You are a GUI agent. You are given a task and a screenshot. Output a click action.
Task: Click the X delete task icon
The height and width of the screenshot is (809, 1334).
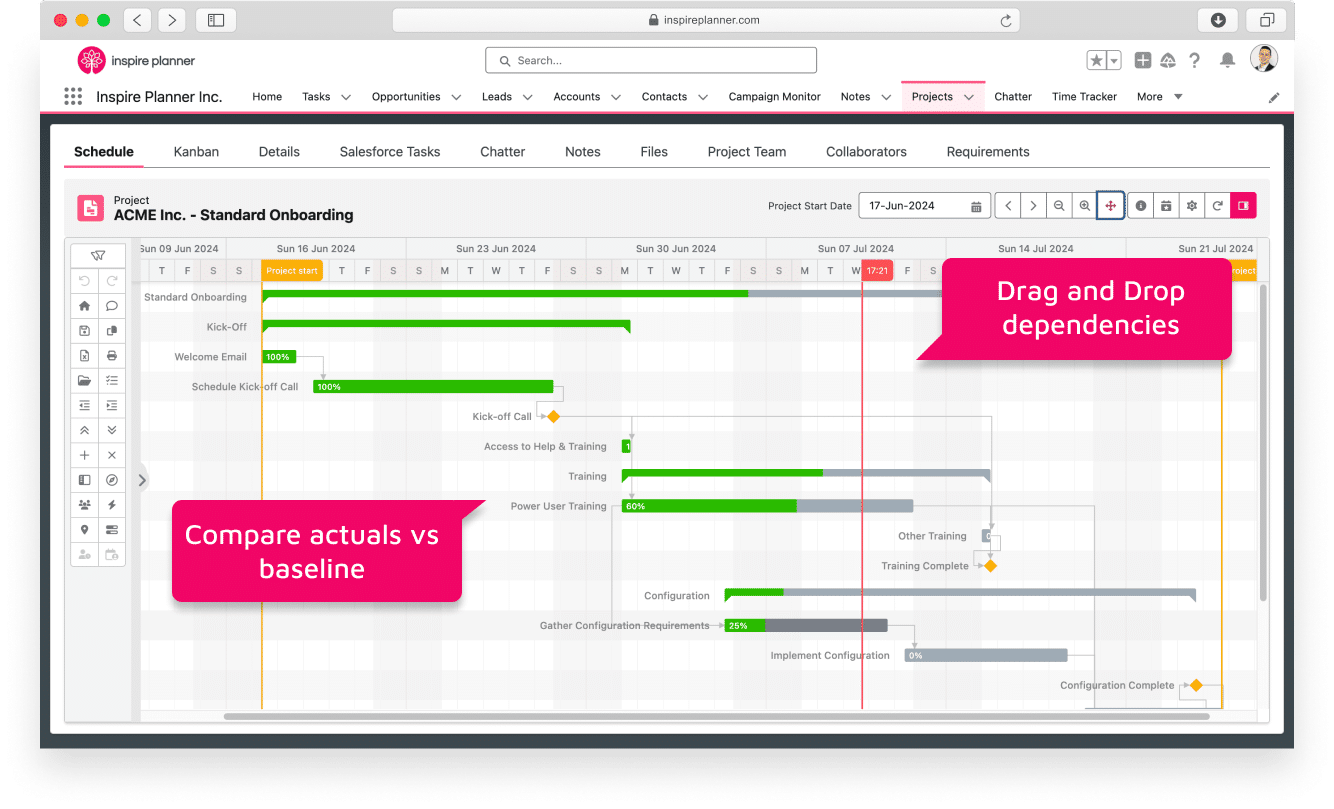pyautogui.click(x=112, y=455)
